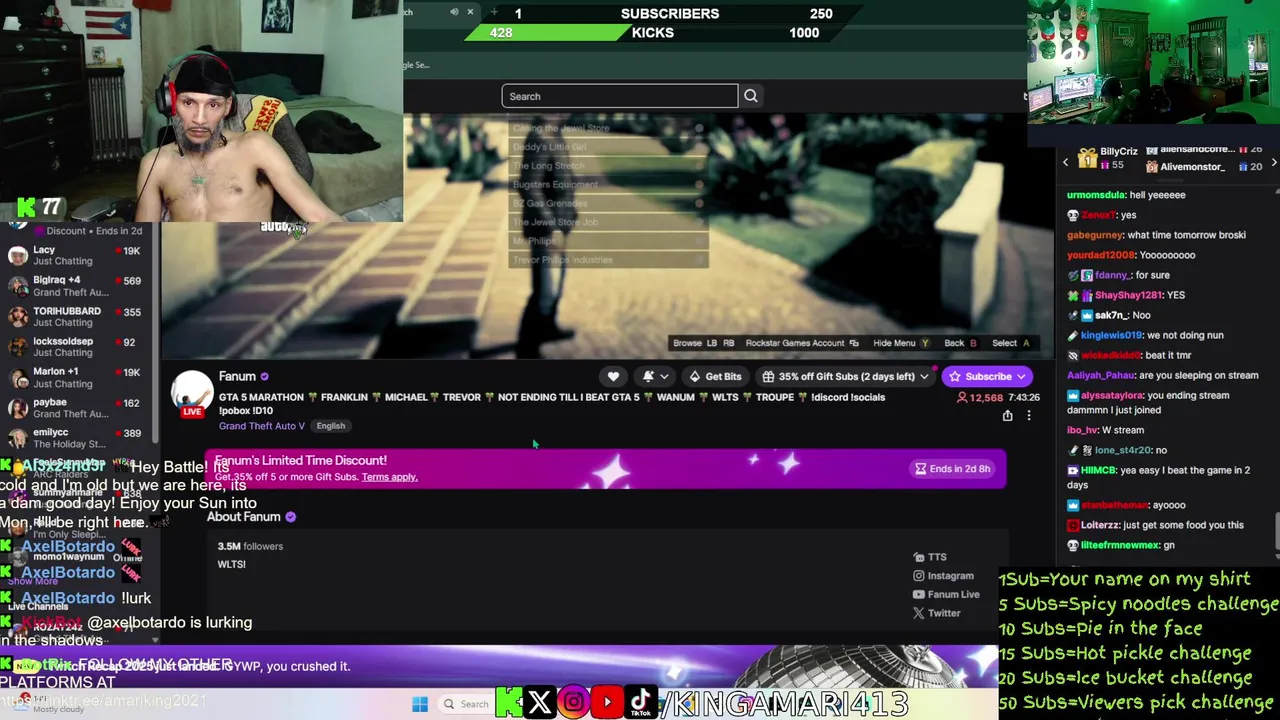The height and width of the screenshot is (720, 1280).
Task: Click the Windows taskbar Search box
Action: coord(466,704)
